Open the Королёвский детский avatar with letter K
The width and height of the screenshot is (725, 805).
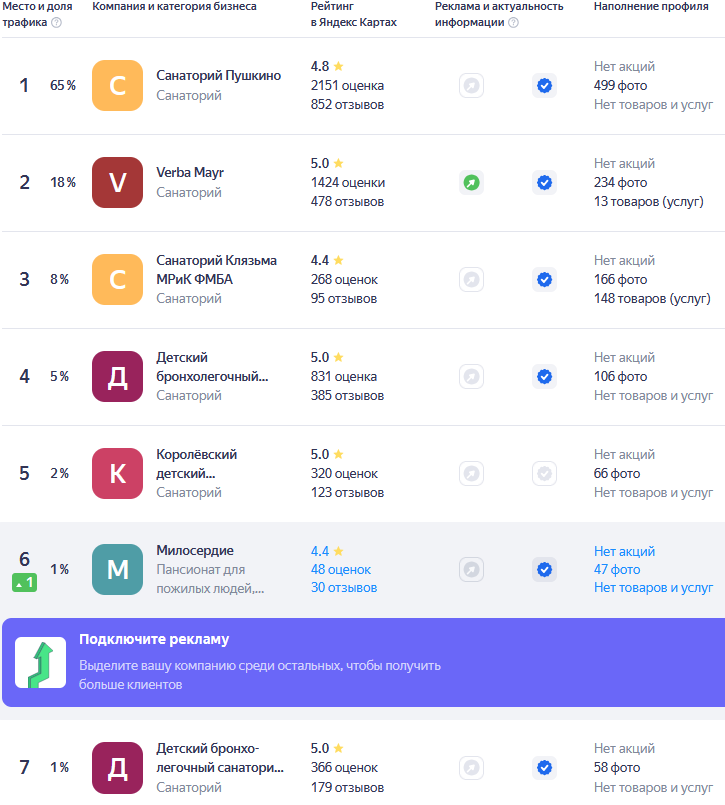tap(117, 473)
